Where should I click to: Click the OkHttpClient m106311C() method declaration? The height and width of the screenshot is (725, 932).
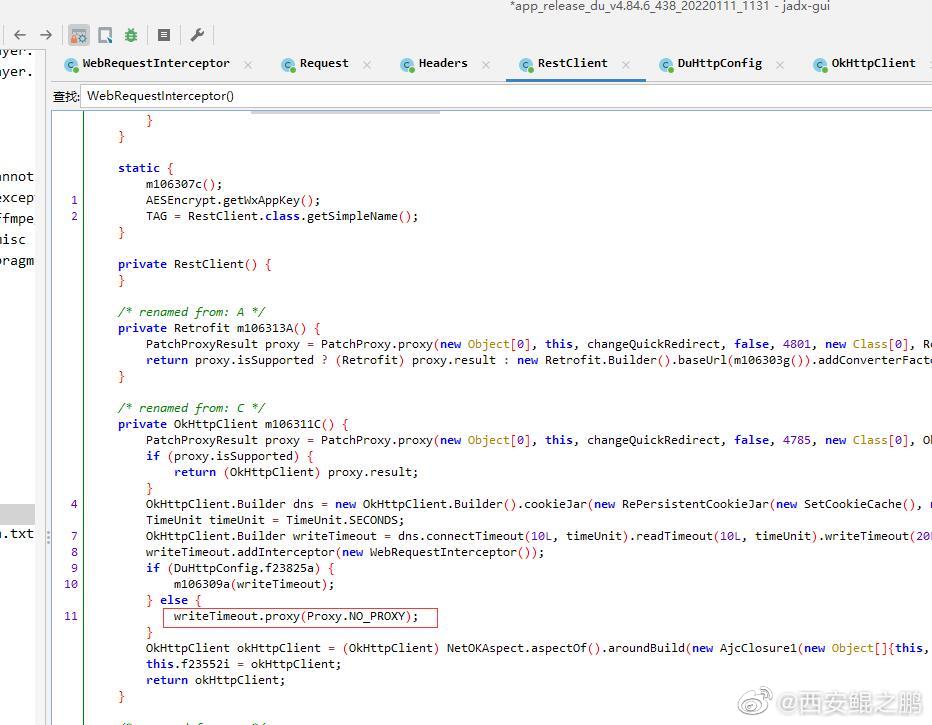coord(233,424)
